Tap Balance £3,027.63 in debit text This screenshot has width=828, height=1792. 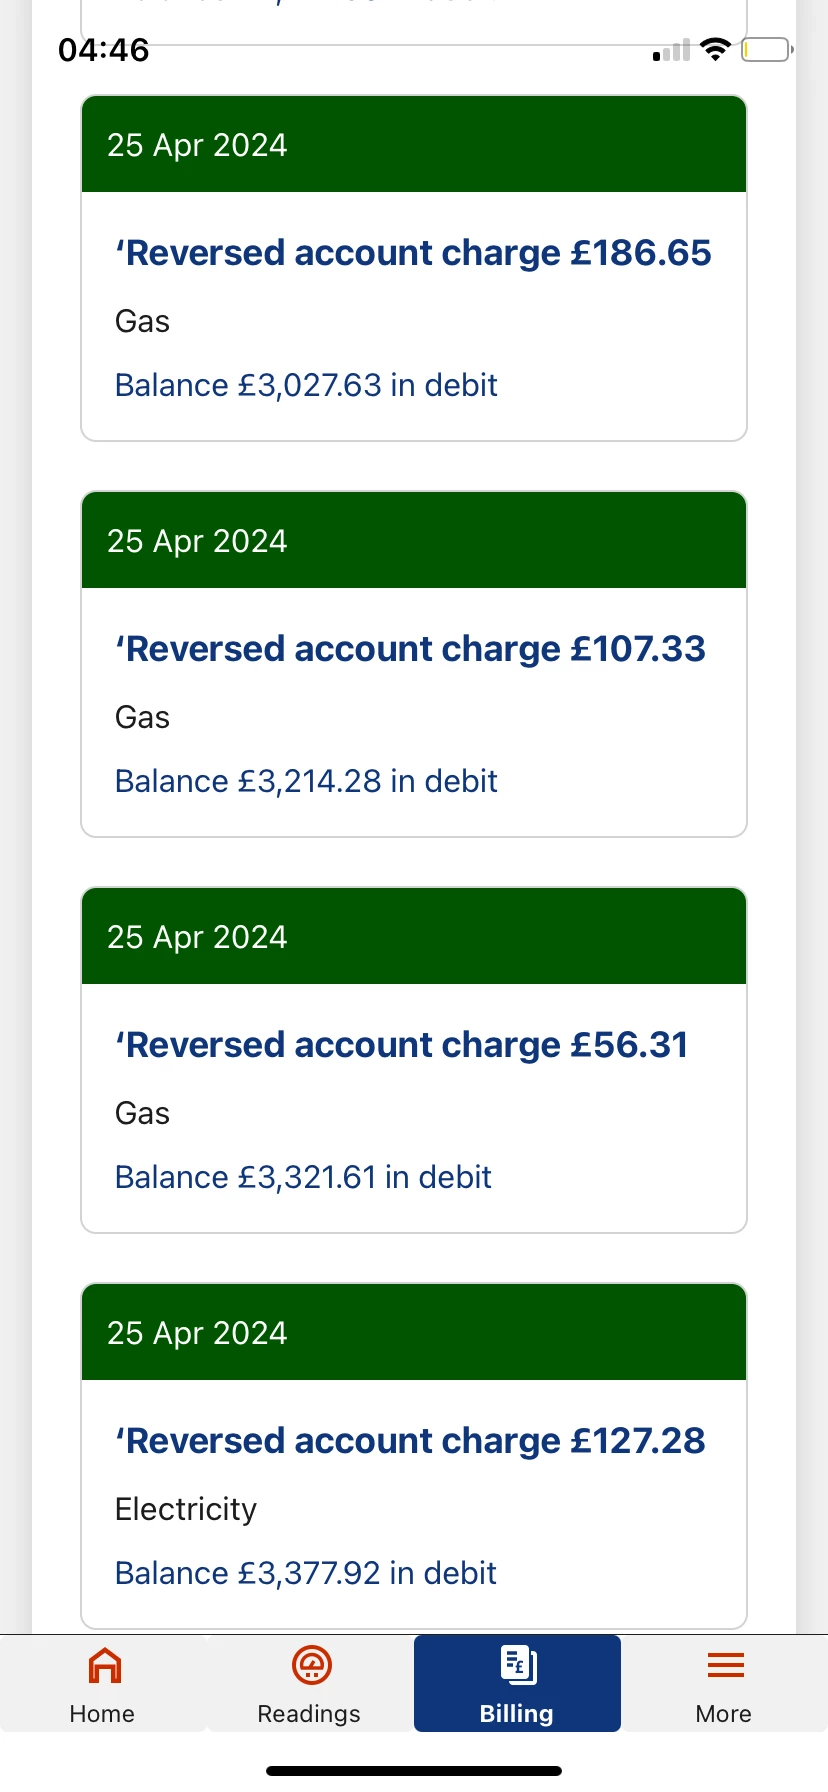click(x=306, y=385)
